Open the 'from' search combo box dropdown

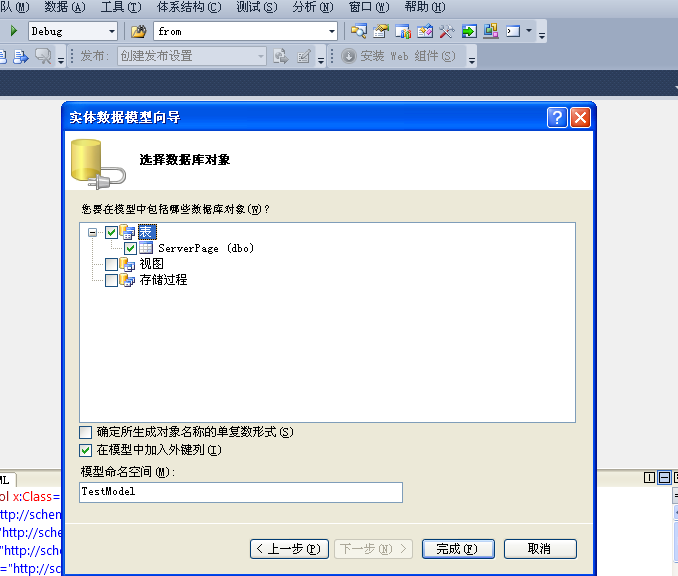(x=332, y=31)
